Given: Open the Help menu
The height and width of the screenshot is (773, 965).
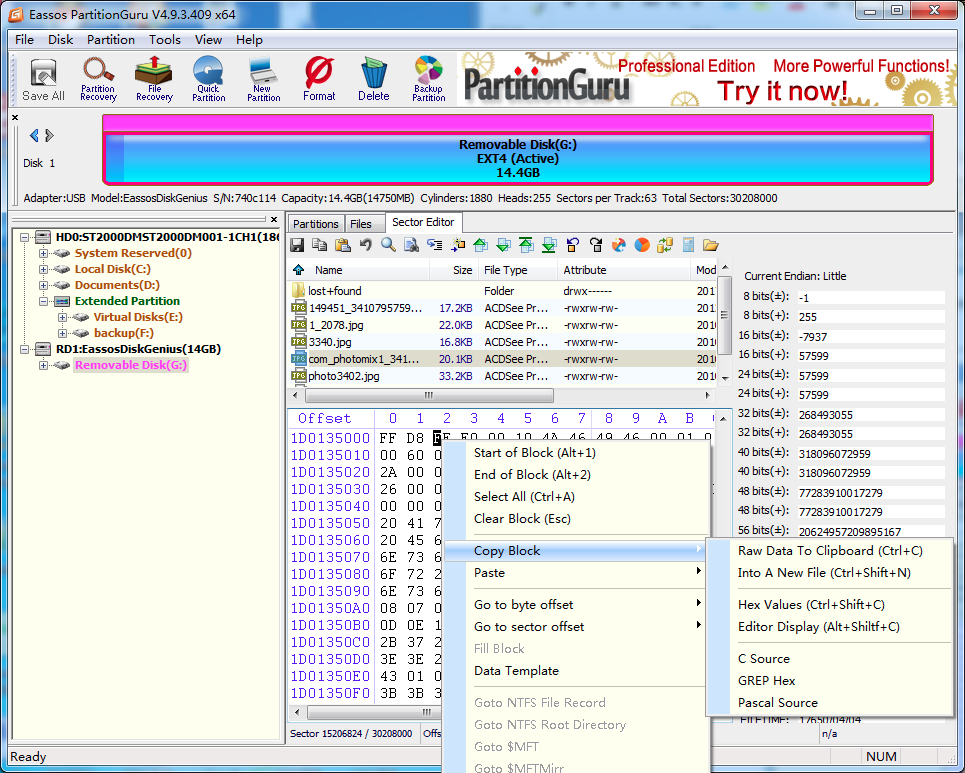Looking at the screenshot, I should 249,39.
